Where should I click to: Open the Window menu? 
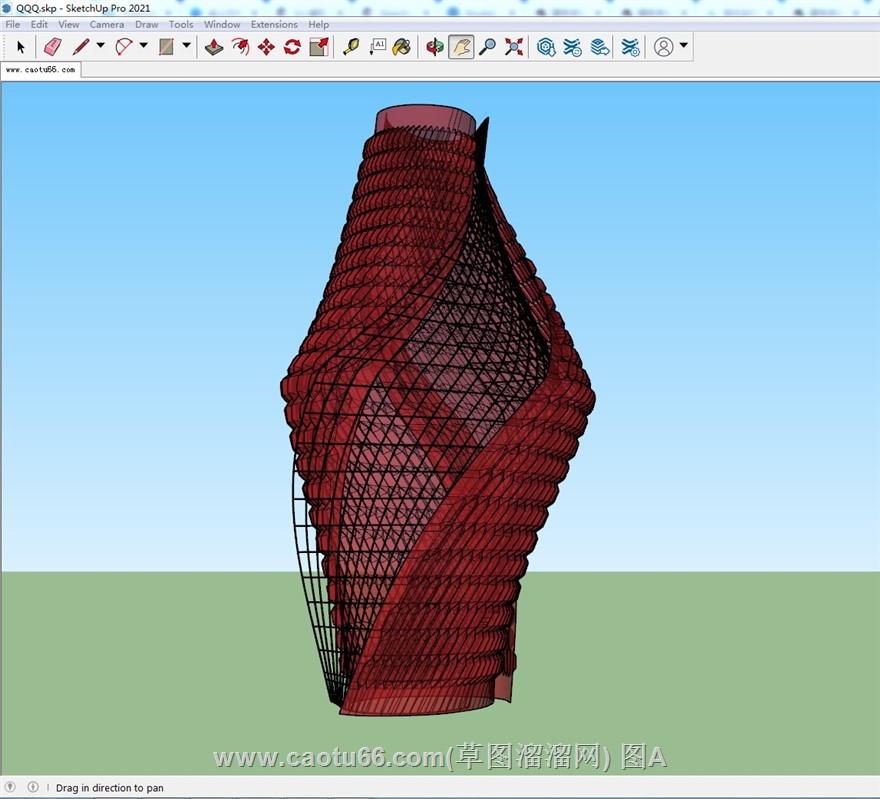click(222, 24)
